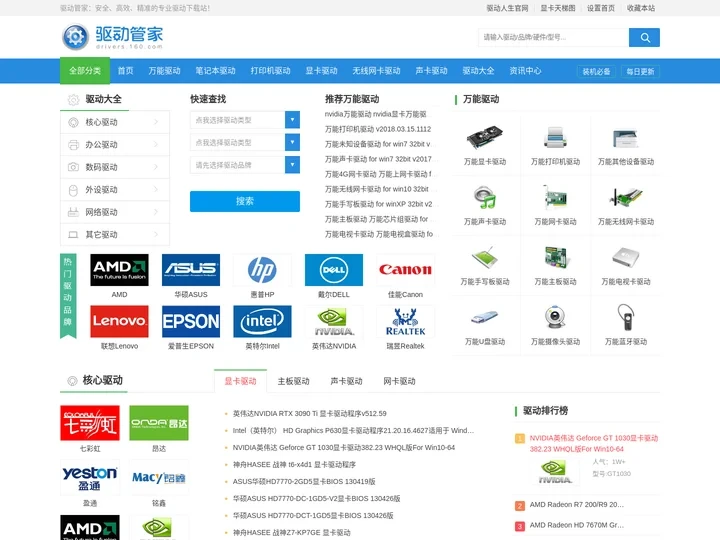Open 神舟HASEE 战神 t6-x4d1 显卡驱动程序 link

294,464
